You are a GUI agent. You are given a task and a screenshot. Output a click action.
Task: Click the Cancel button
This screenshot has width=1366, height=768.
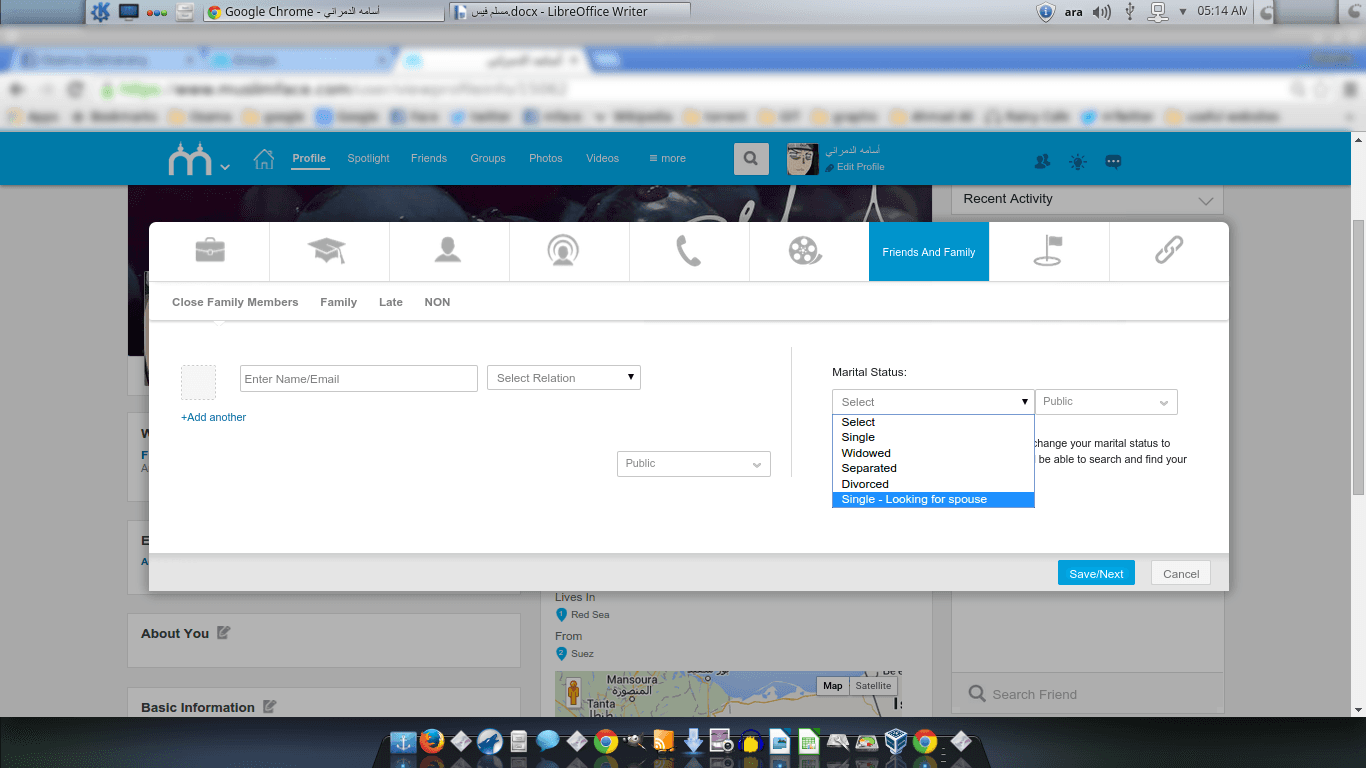1180,574
